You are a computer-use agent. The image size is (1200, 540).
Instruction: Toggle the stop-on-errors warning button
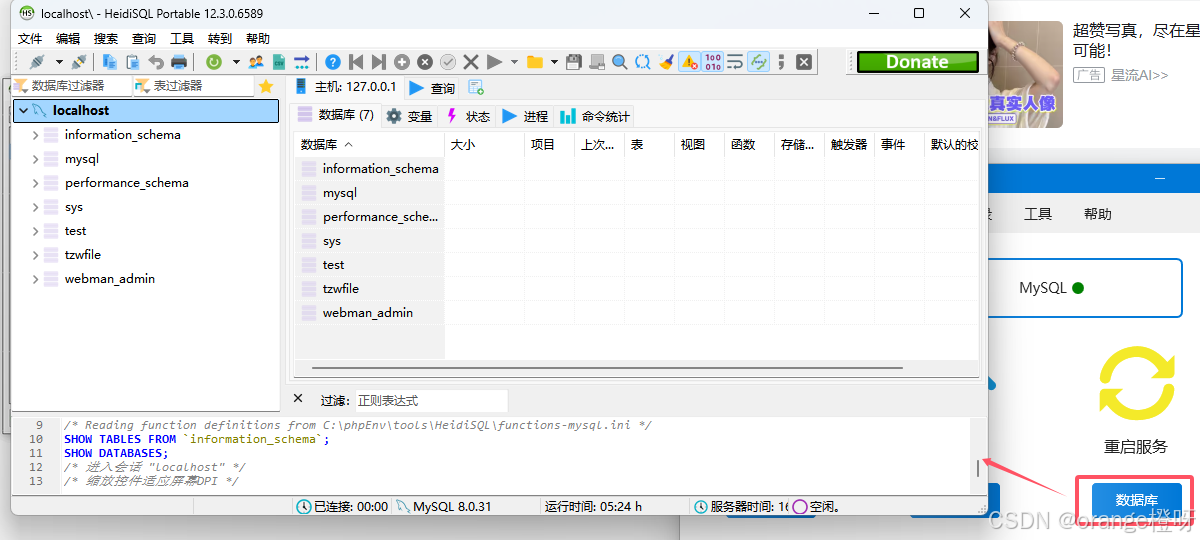pos(689,62)
